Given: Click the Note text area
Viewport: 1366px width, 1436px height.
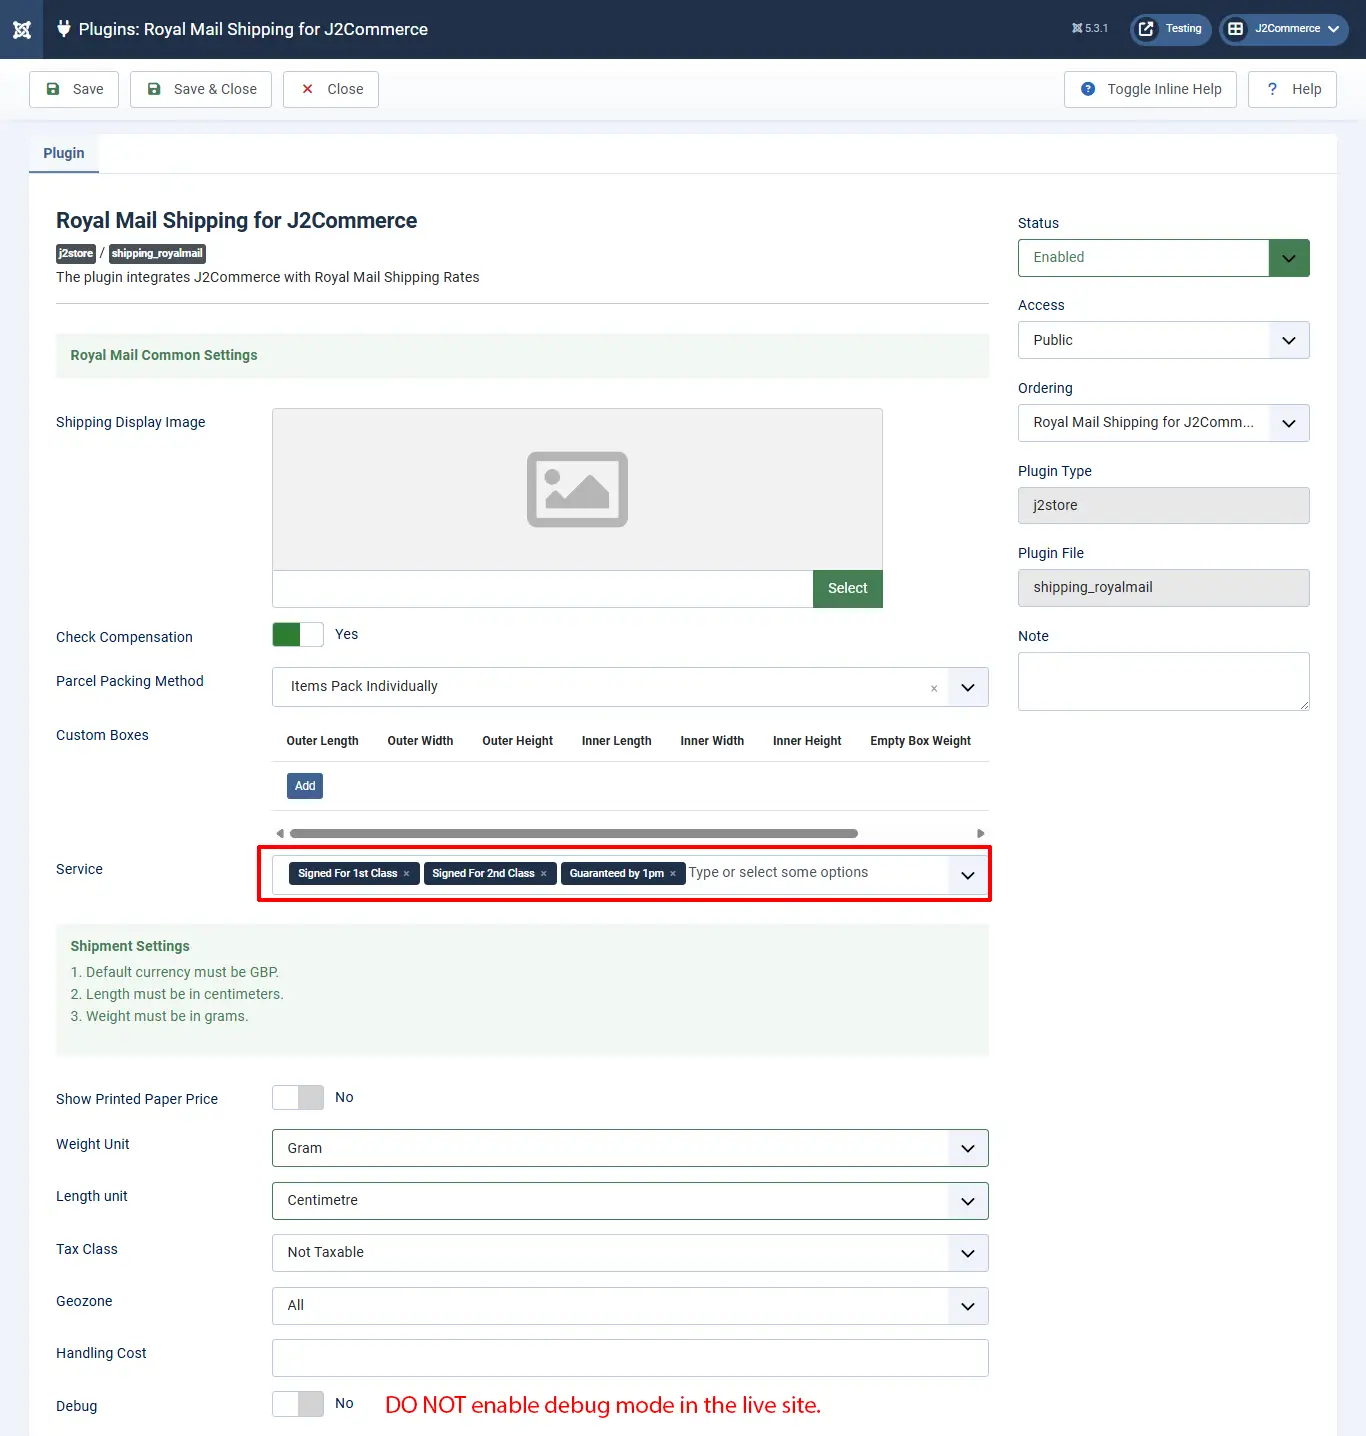Looking at the screenshot, I should [x=1164, y=682].
